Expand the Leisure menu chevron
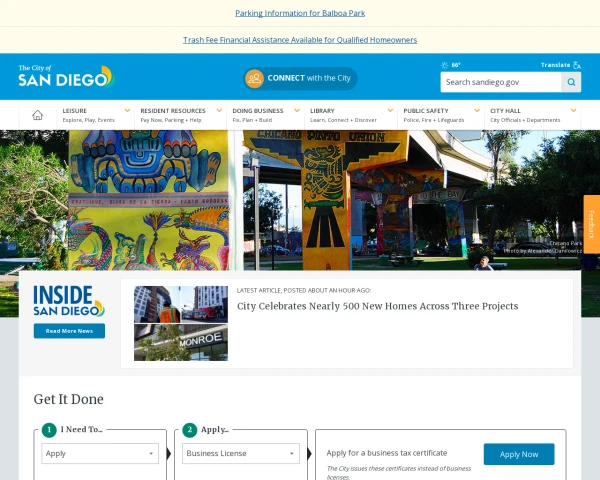This screenshot has height=480, width=600. click(127, 111)
